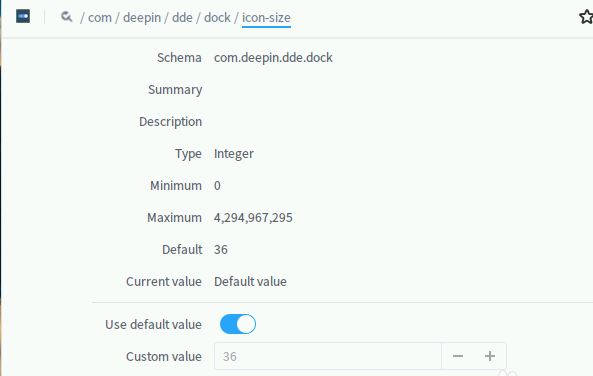Click the Maximum value 4,294,967,295

point(253,218)
